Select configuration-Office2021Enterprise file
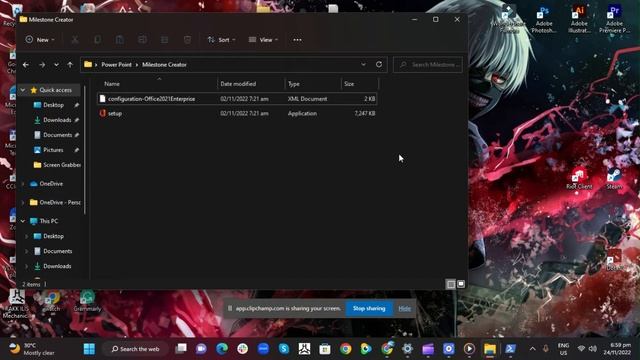The height and width of the screenshot is (360, 640). pos(237,99)
